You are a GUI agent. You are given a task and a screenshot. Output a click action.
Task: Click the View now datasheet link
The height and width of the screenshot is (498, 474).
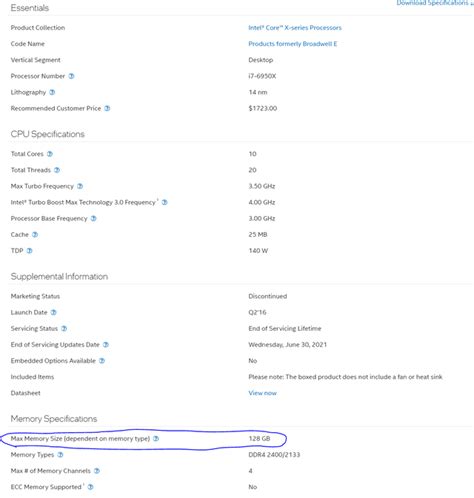point(262,393)
